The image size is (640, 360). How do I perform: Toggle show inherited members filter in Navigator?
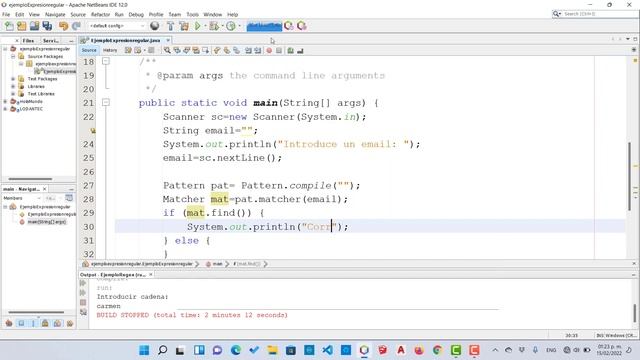click(9, 324)
